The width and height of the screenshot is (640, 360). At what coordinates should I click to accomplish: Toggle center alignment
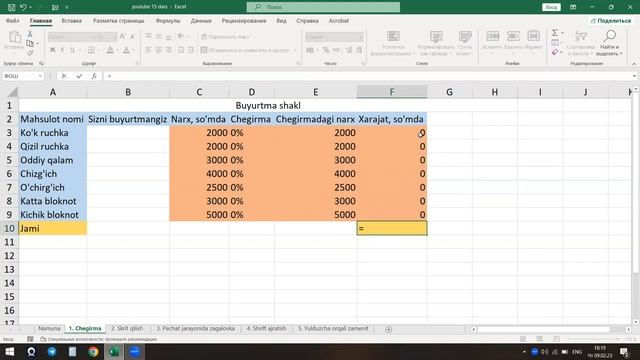[159, 50]
